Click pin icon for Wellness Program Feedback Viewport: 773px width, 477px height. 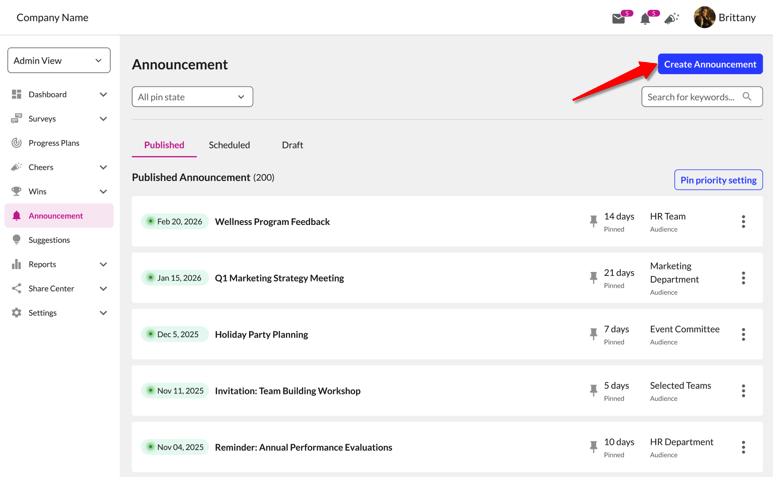coord(594,221)
